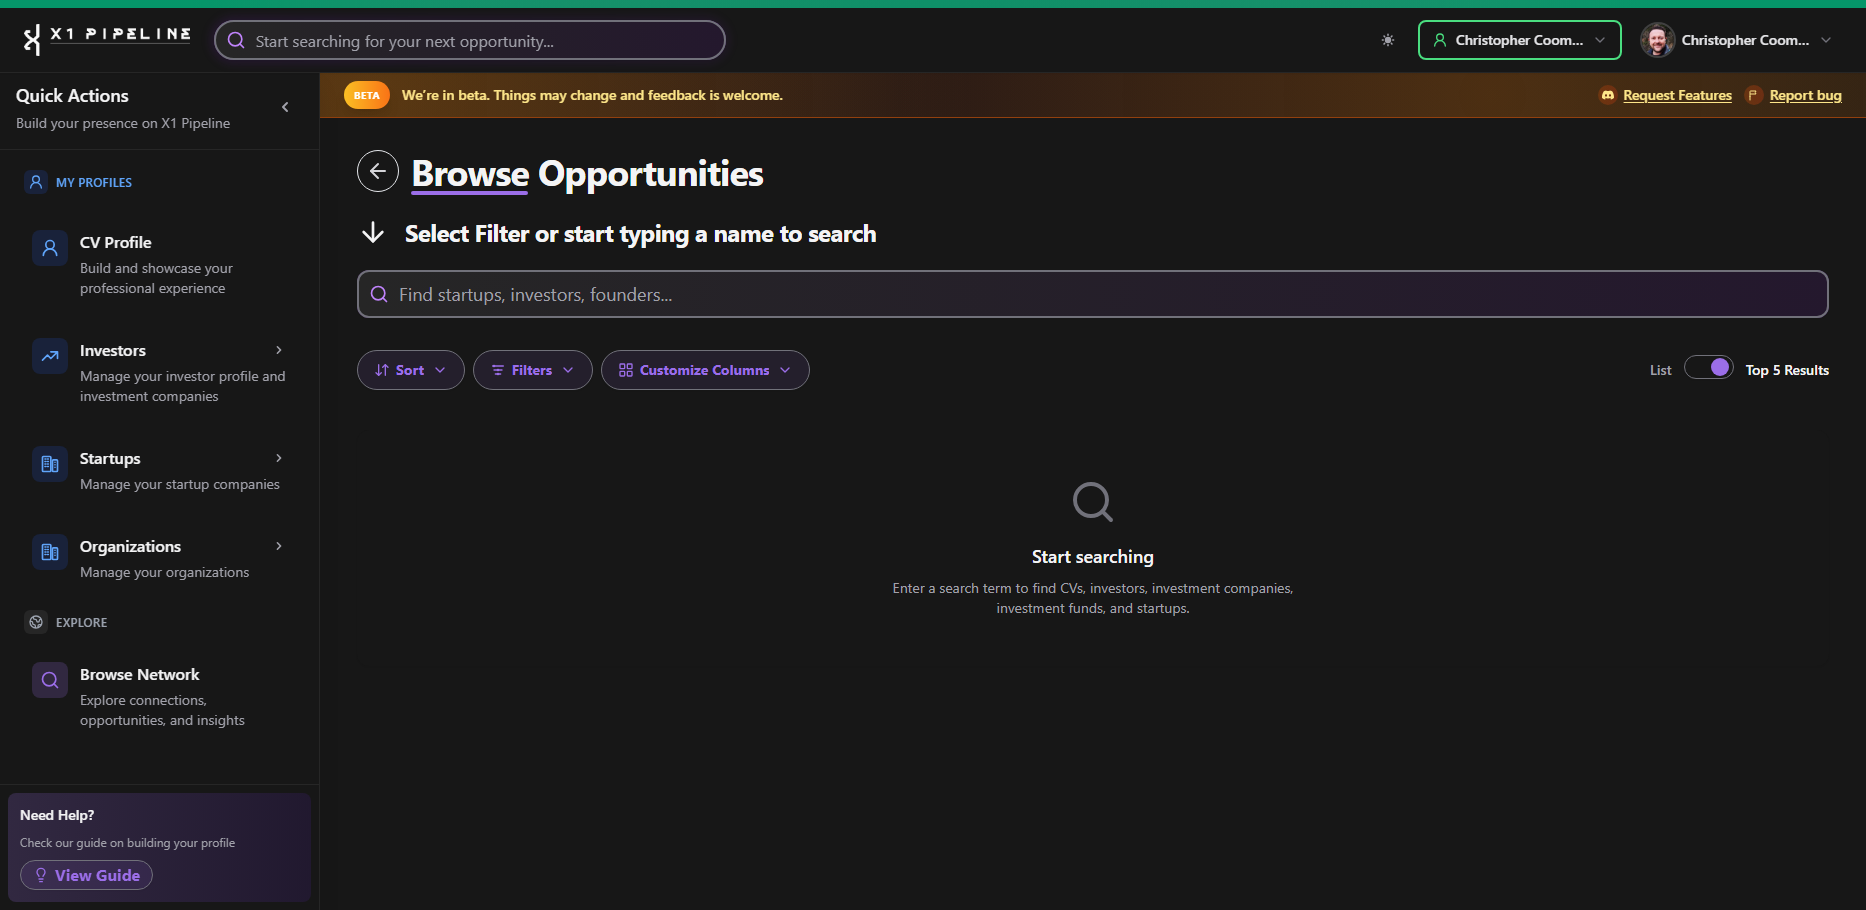Go back using the circular arrow button

pyautogui.click(x=378, y=172)
